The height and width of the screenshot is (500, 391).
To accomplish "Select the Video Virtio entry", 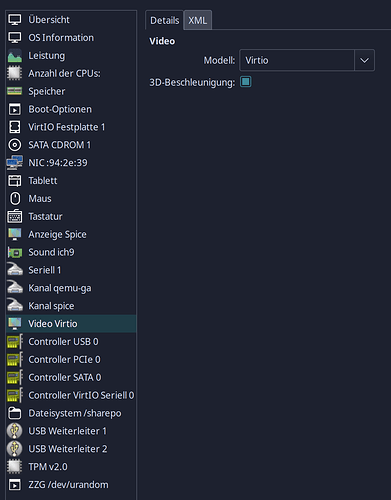I will [x=71, y=324].
